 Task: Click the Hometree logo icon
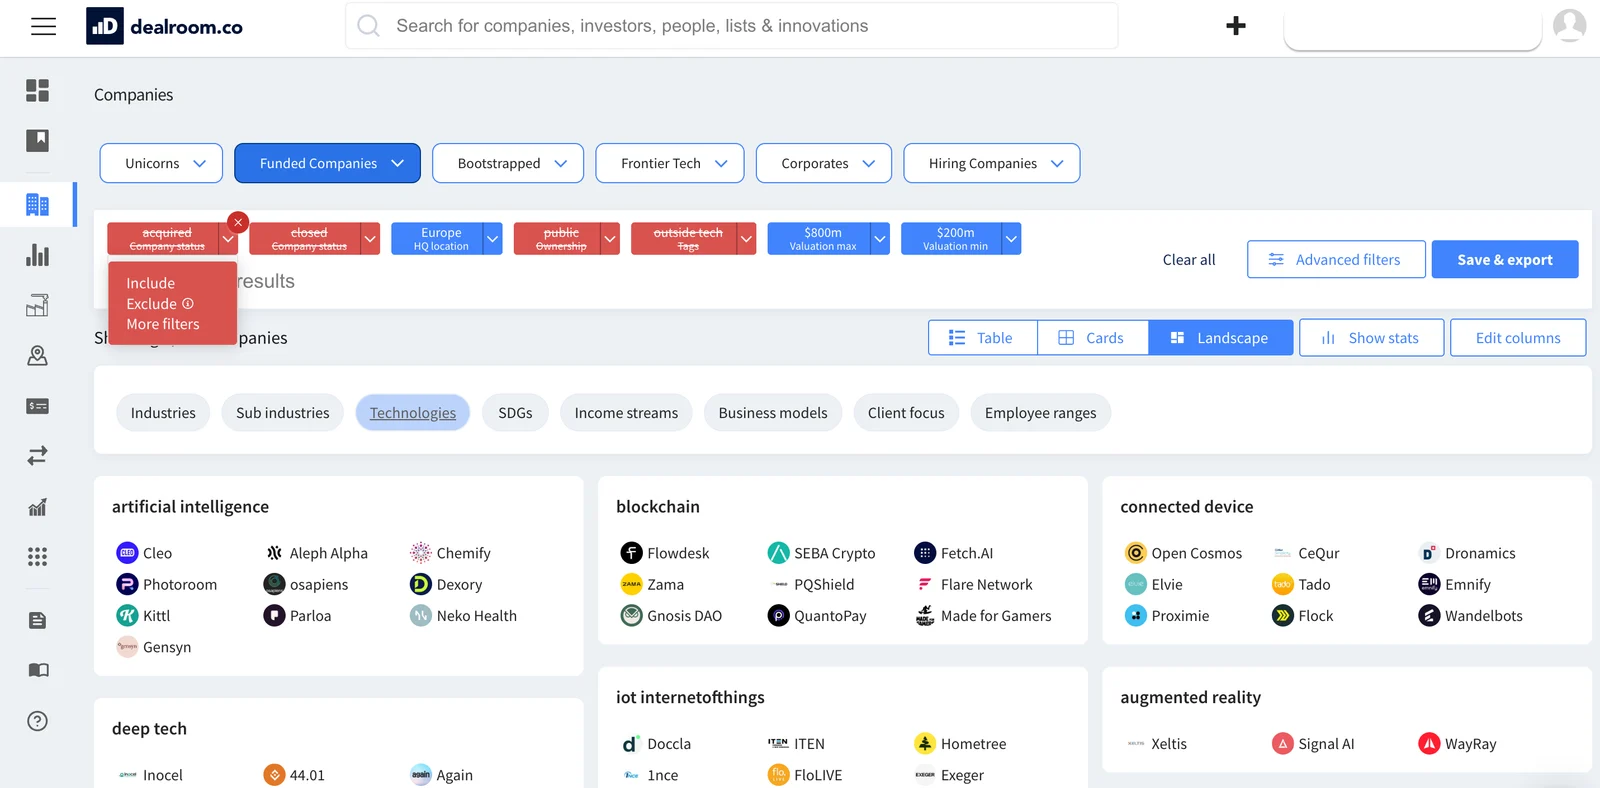coord(925,744)
